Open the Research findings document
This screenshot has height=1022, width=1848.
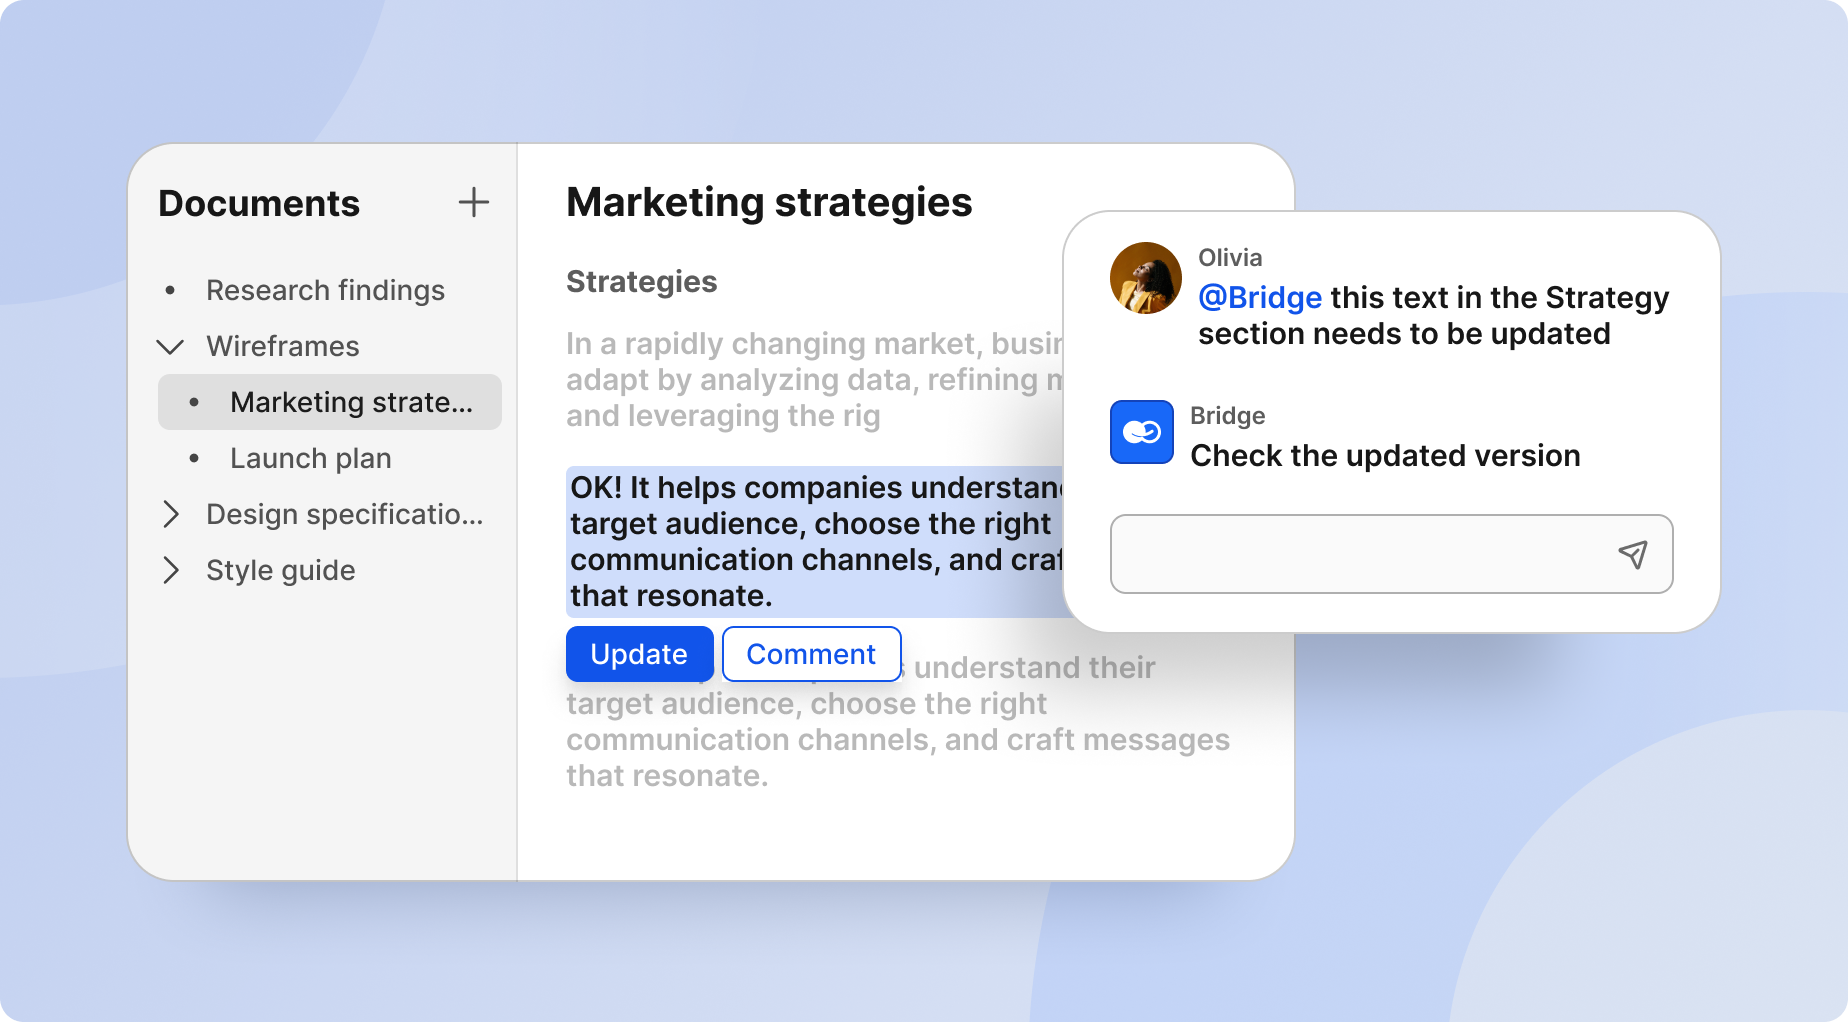(x=325, y=290)
